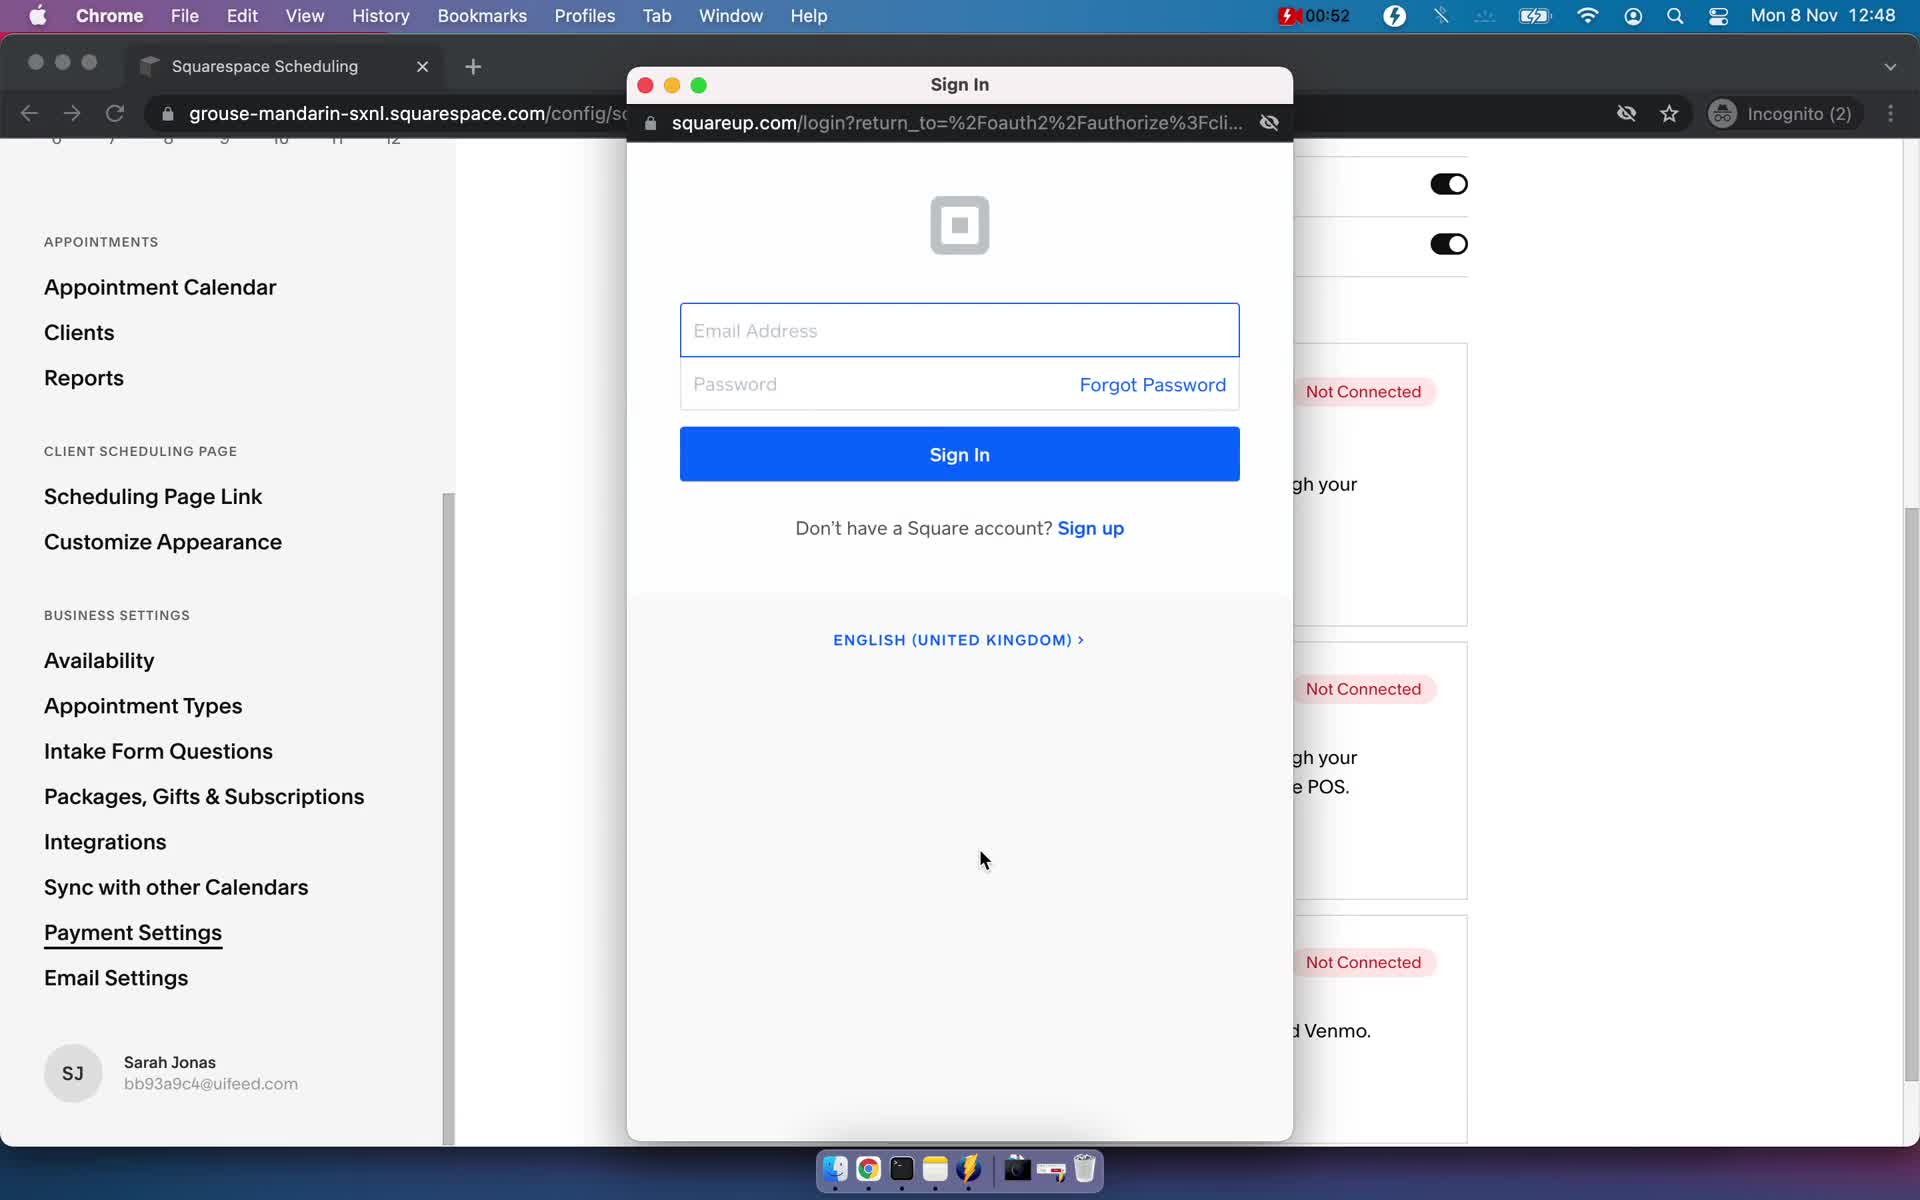Click the Square logo icon in Sign In window
1920x1200 pixels.
point(959,225)
